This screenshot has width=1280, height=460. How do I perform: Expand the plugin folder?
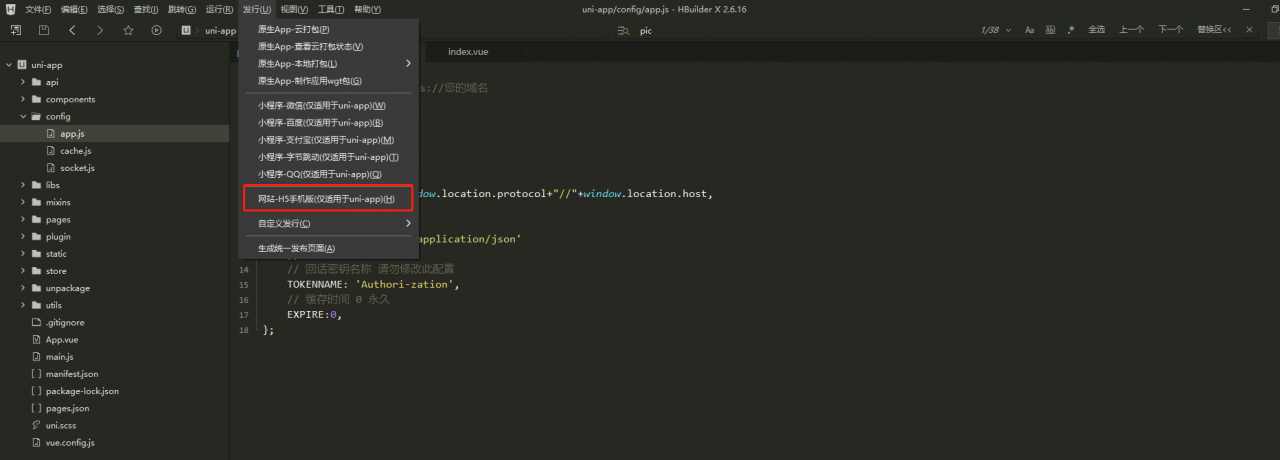(x=23, y=236)
